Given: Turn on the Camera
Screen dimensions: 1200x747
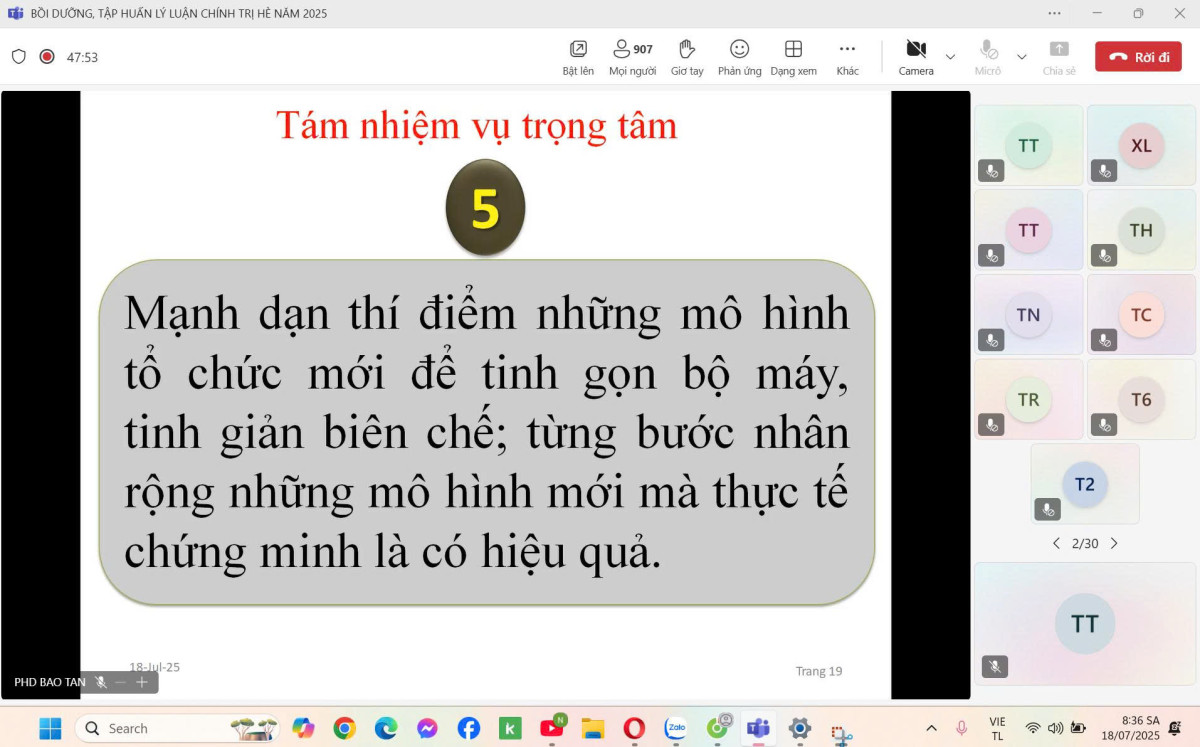Looking at the screenshot, I should coord(916,56).
